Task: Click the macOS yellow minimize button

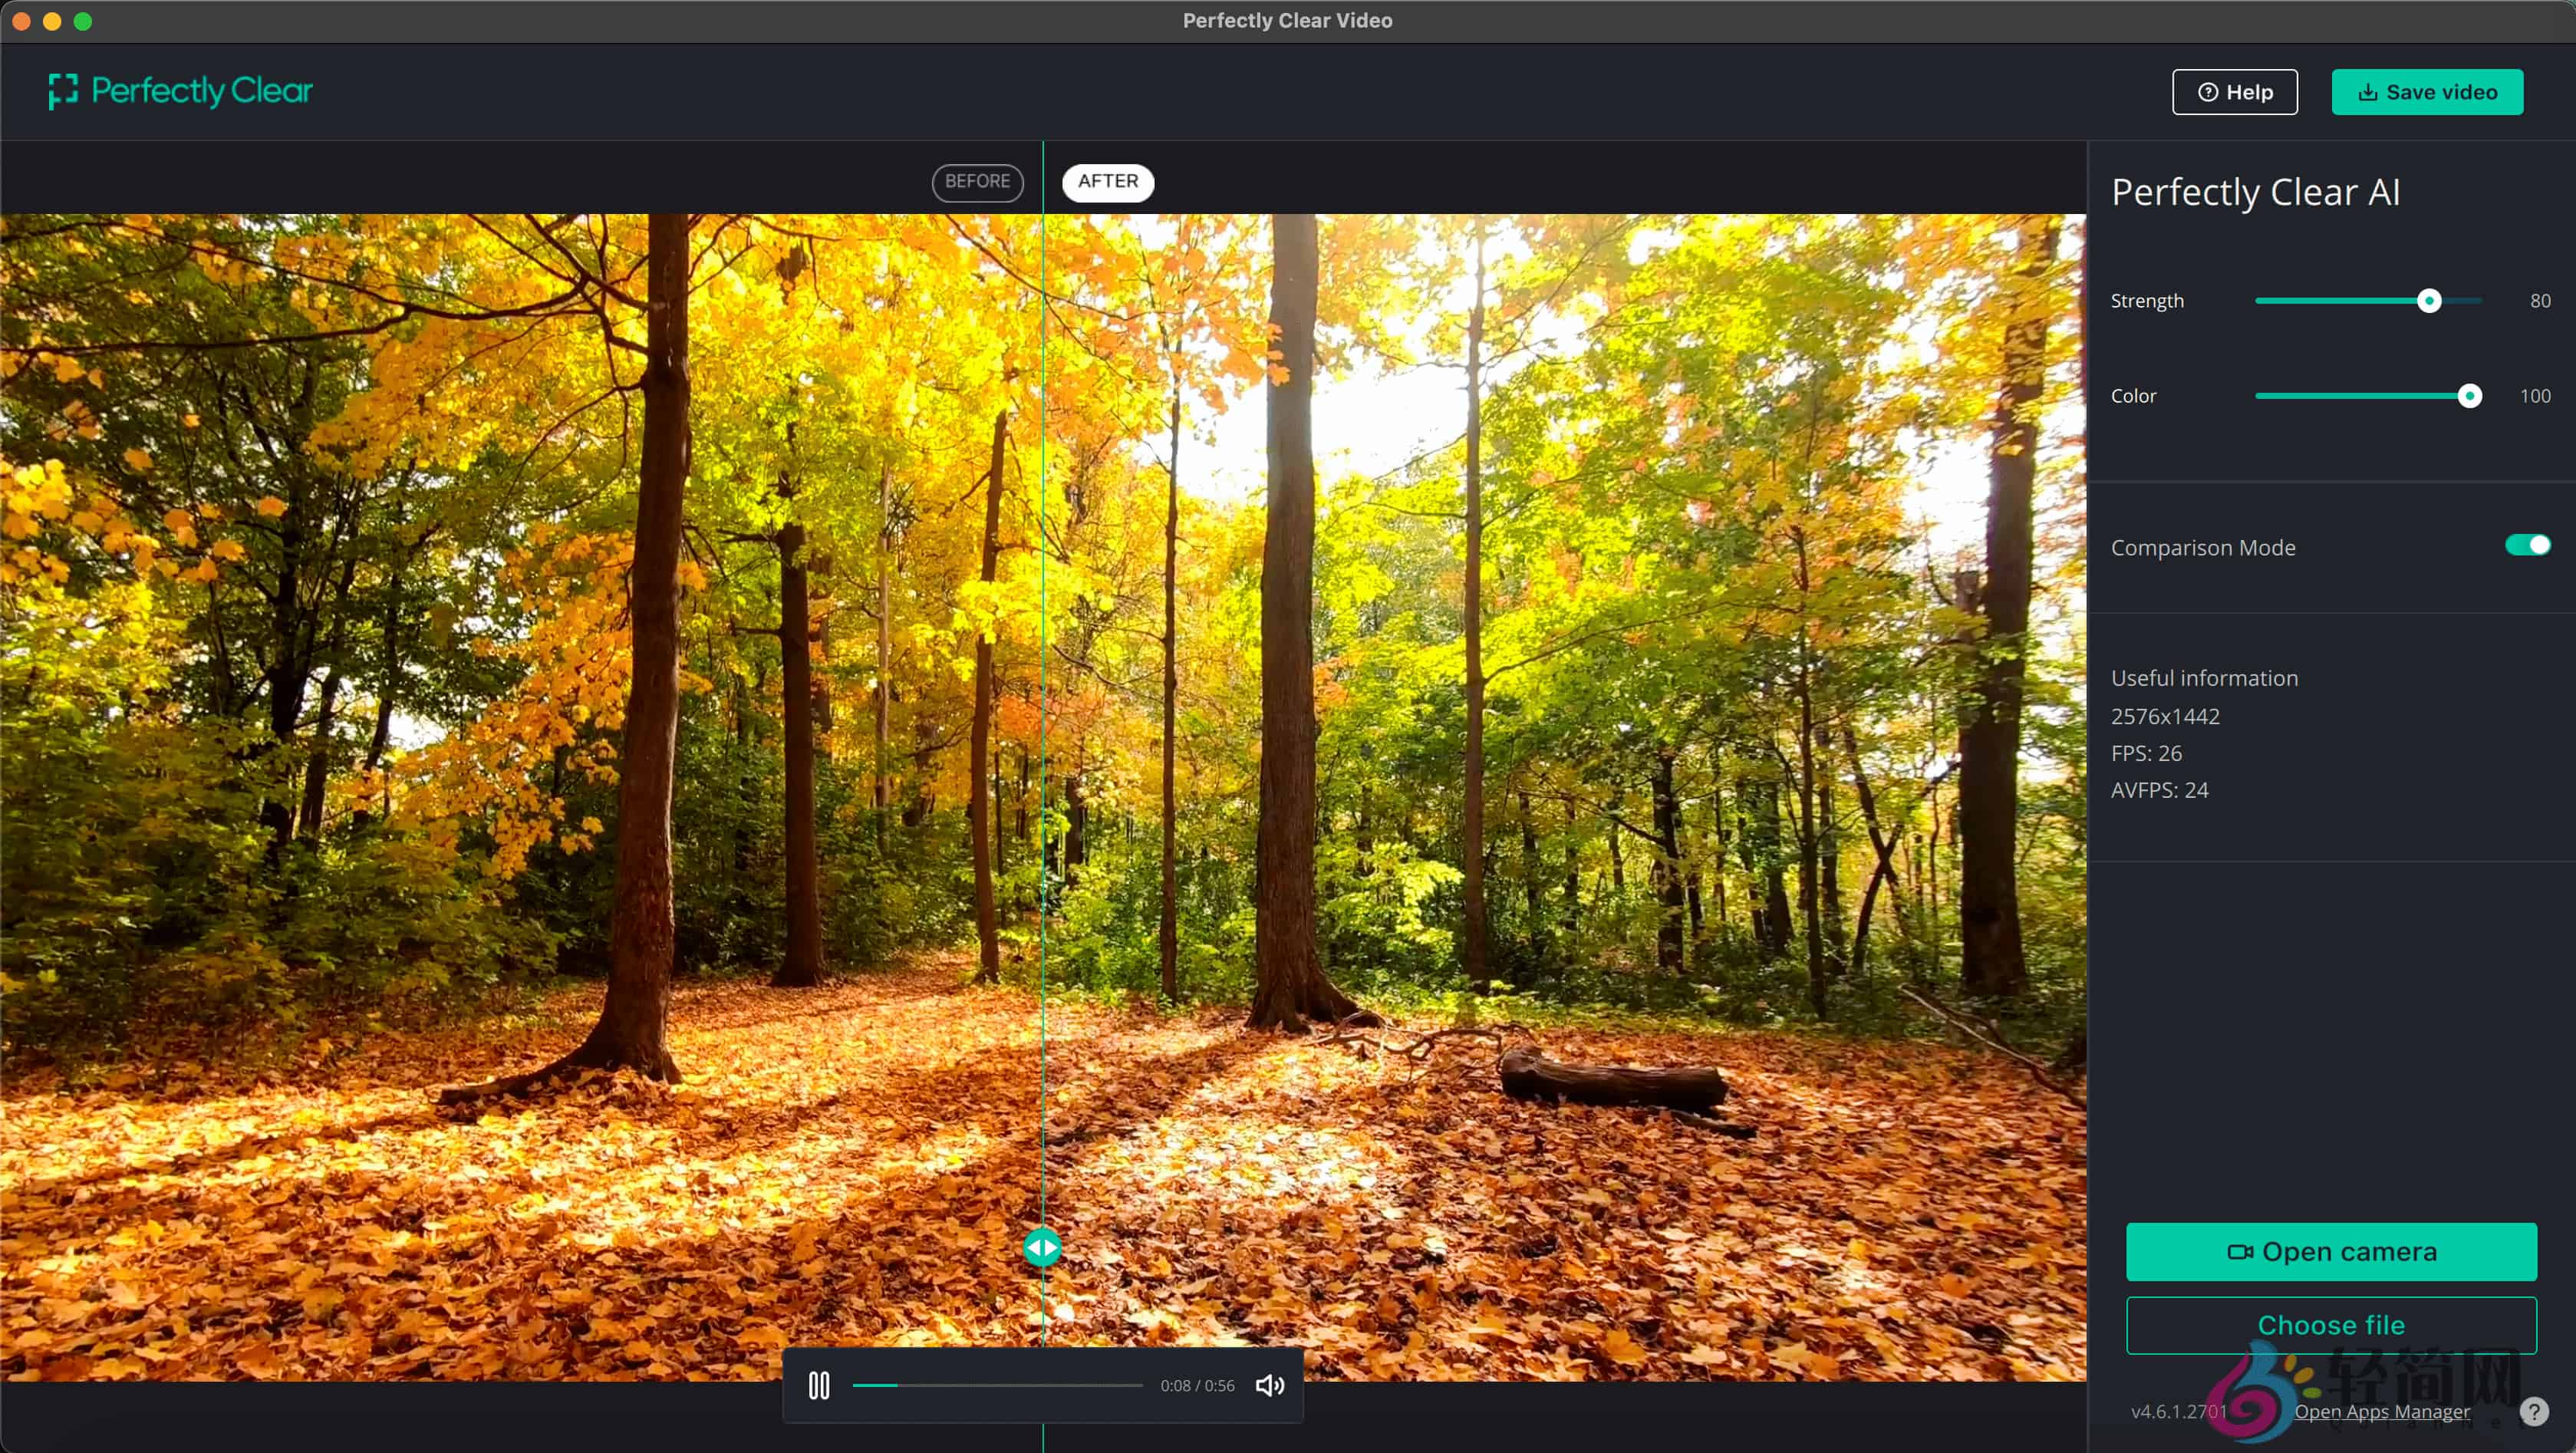Action: click(x=52, y=21)
